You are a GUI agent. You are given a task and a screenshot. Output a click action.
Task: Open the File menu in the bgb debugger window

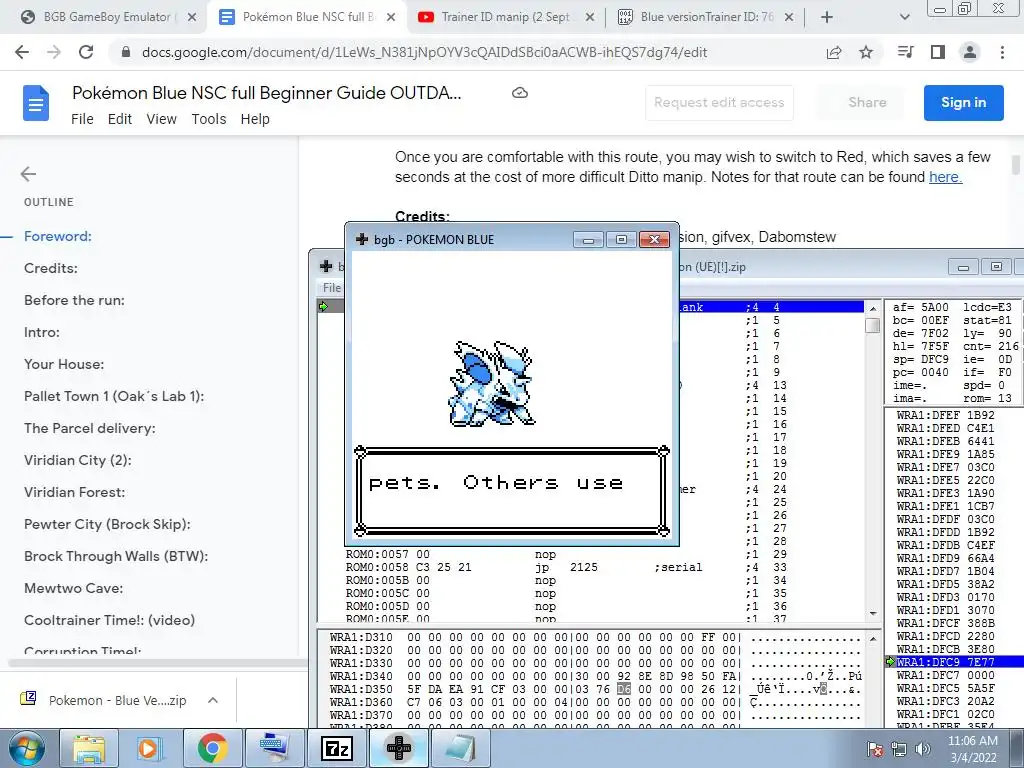pos(331,287)
